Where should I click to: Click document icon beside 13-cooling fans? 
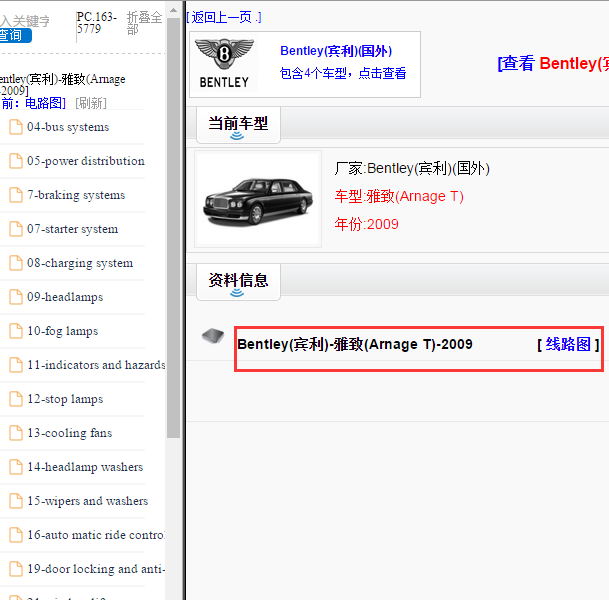pos(16,433)
